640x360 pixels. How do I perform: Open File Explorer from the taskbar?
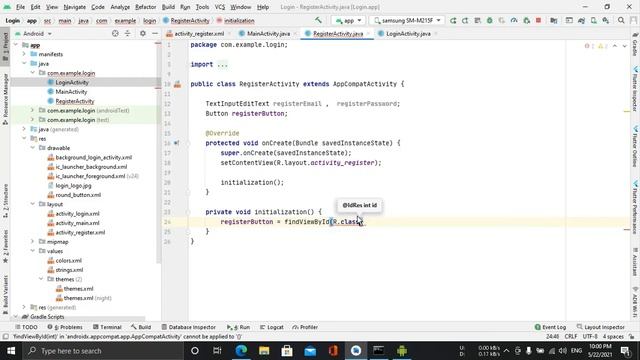264,351
